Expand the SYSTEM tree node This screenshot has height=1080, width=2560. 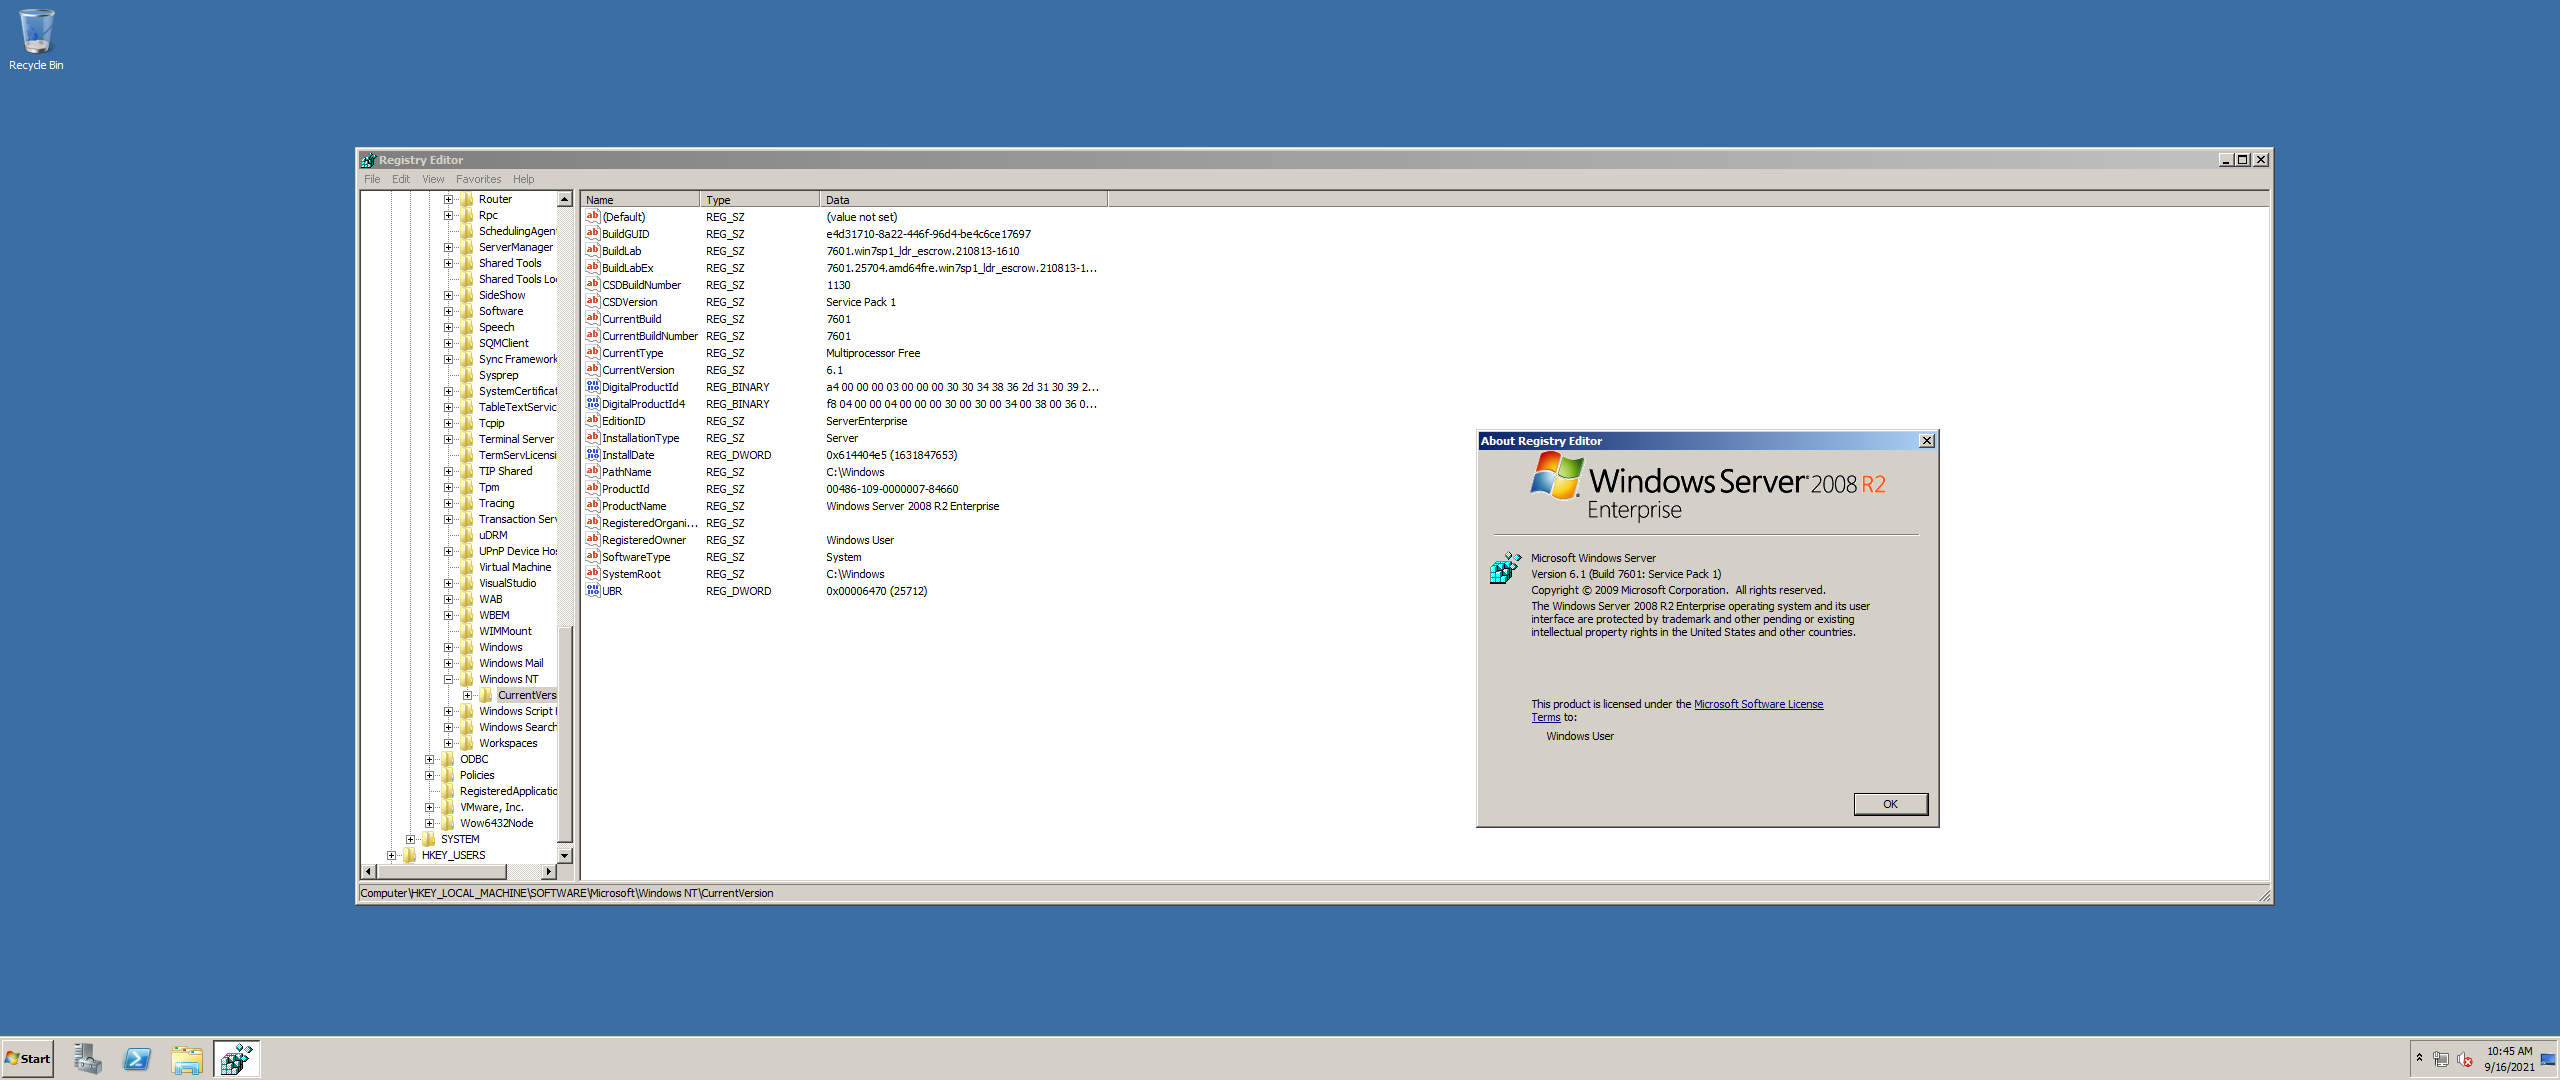click(x=410, y=839)
